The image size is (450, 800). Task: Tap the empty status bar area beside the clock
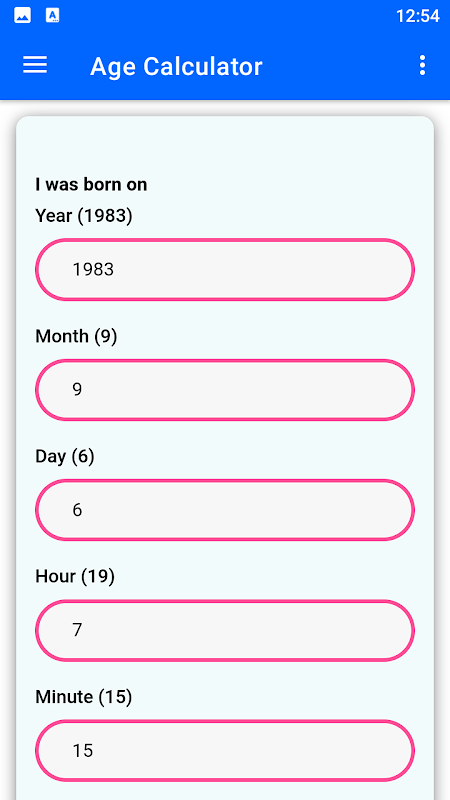[x=224, y=16]
